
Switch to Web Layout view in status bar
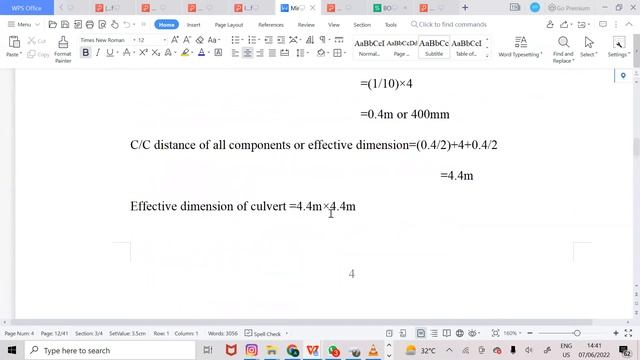[460, 333]
